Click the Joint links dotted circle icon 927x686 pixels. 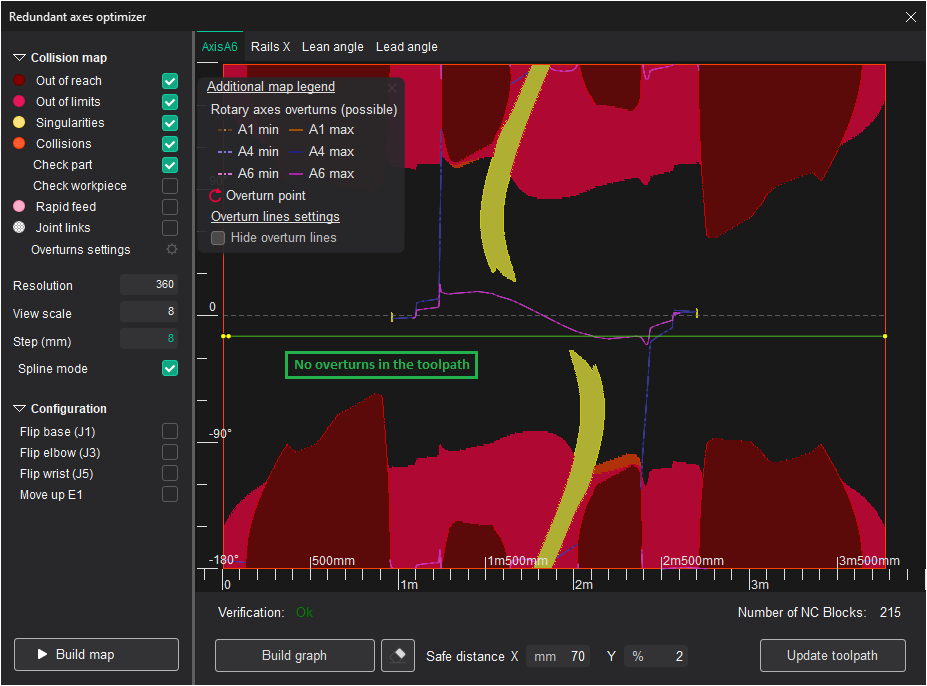pos(19,228)
